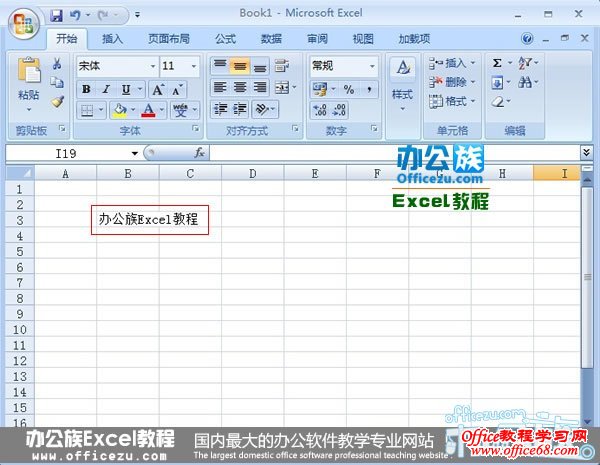Toggle bold formatting
Image resolution: width=600 pixels, height=465 pixels.
(86, 90)
